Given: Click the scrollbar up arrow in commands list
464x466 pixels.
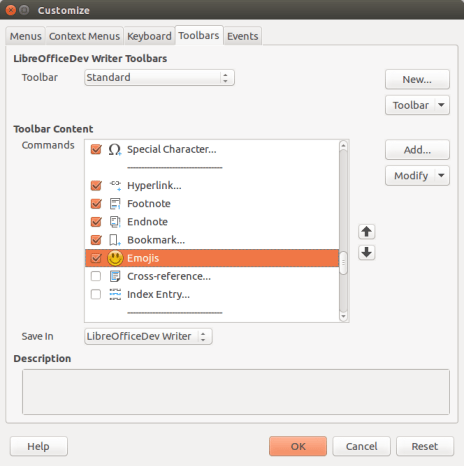Looking at the screenshot, I should pos(343,145).
